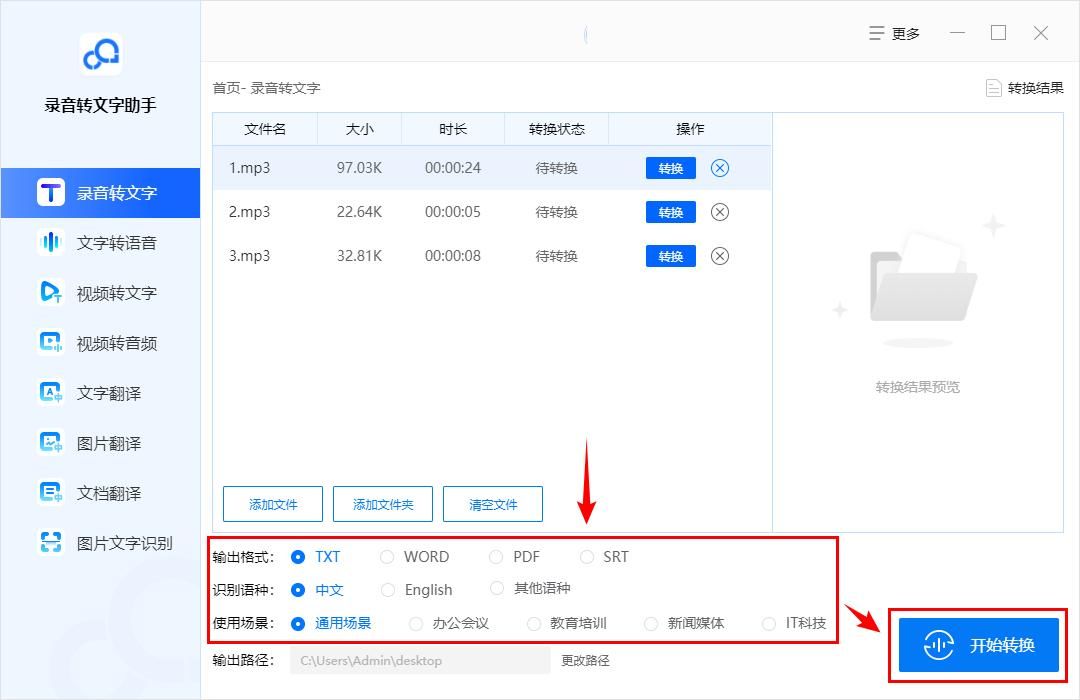Convert 3.mp3 with its 转换 button
This screenshot has height=700, width=1080.
tap(671, 256)
